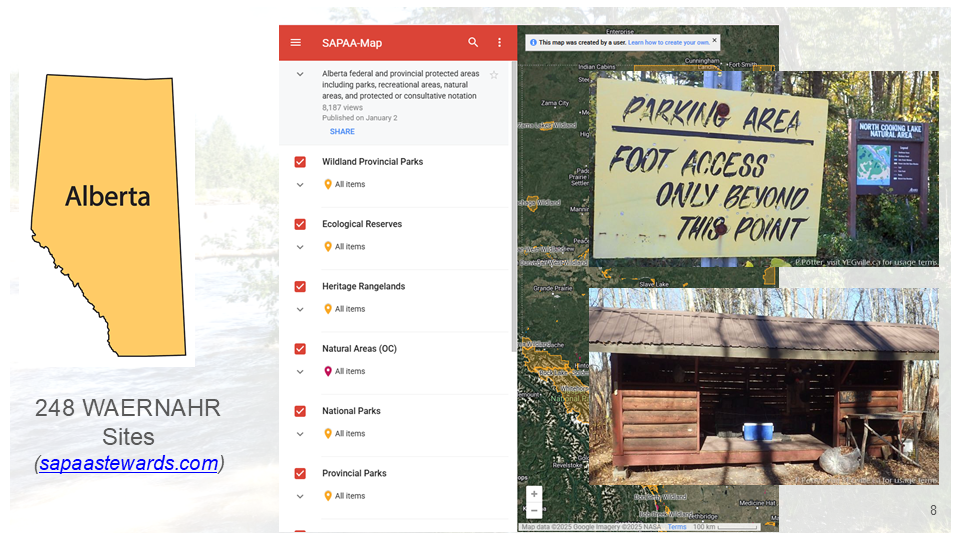The image size is (960, 540).
Task: Click the map zoom out minus button
Action: [x=534, y=510]
